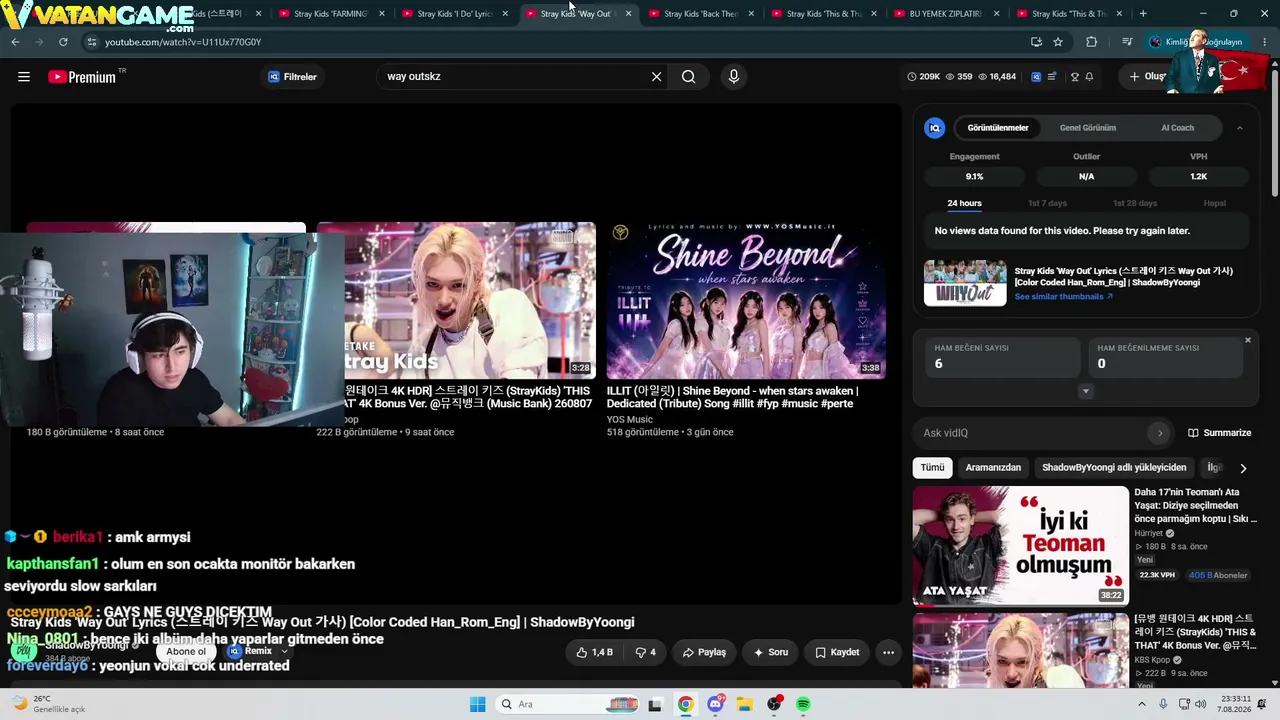Open YOS Music channel link
1280x720 pixels.
point(629,420)
